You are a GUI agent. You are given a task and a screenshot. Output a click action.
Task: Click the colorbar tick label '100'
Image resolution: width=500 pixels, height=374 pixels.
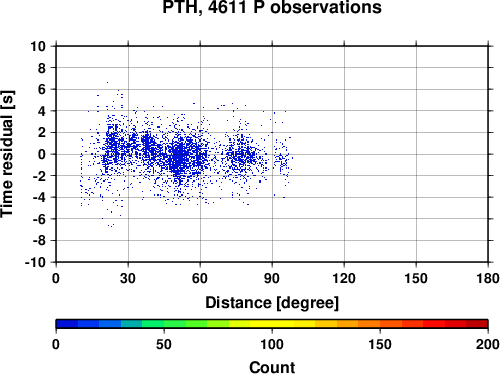pos(272,344)
